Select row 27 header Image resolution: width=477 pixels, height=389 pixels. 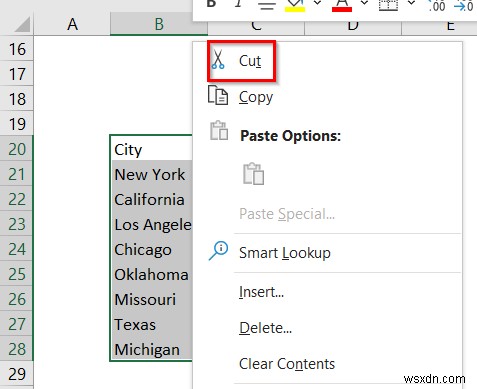coord(17,324)
